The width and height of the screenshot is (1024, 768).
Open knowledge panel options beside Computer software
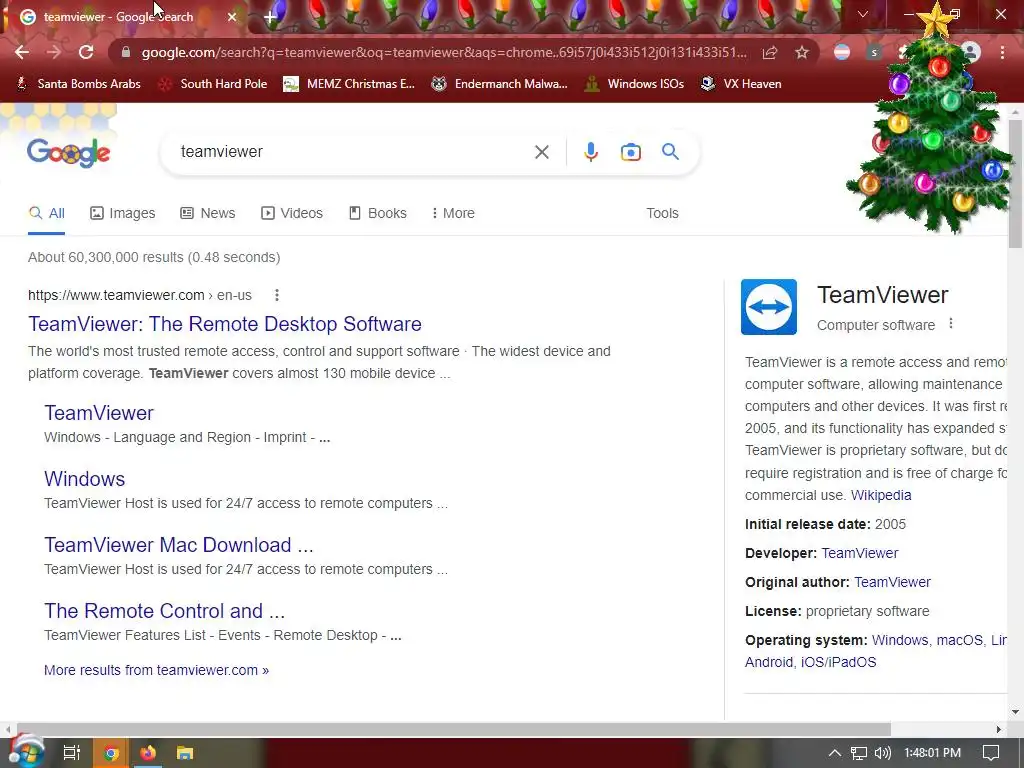(x=951, y=323)
